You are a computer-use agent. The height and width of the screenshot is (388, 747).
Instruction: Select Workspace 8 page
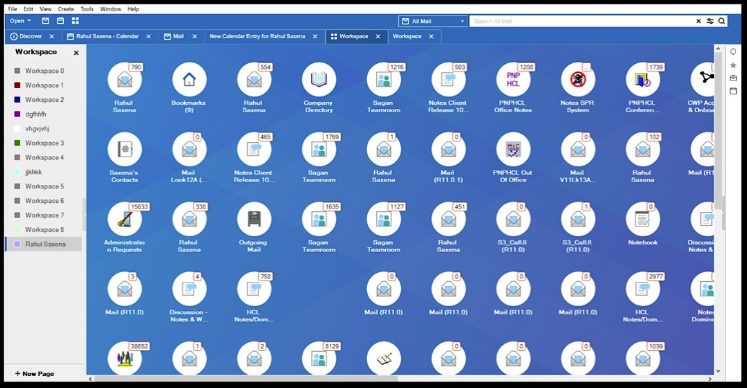(44, 230)
